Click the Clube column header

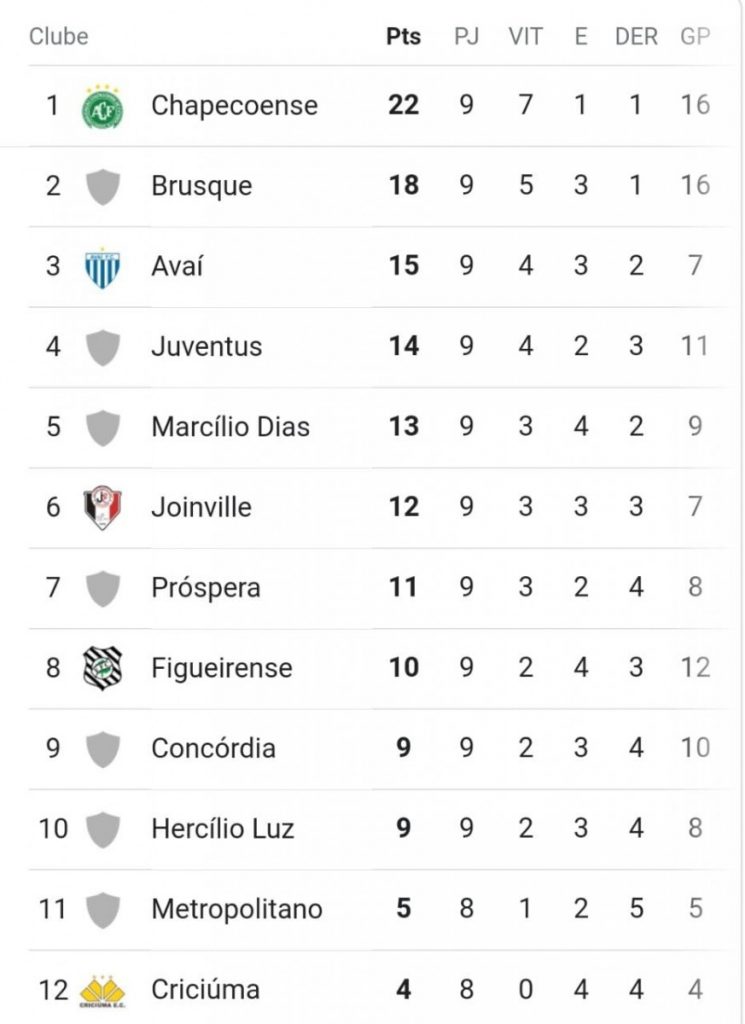(58, 37)
